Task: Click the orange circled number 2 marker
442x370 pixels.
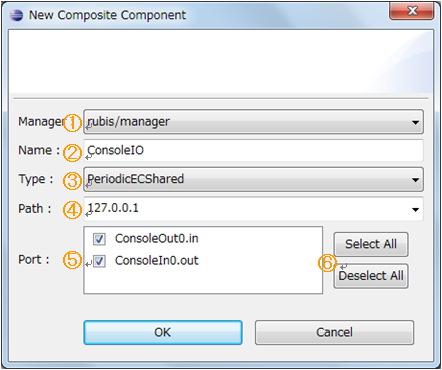Action: tap(73, 153)
